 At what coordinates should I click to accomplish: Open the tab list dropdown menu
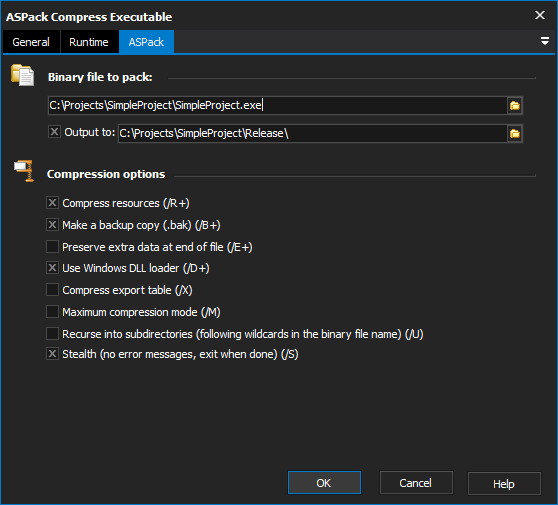pos(544,41)
